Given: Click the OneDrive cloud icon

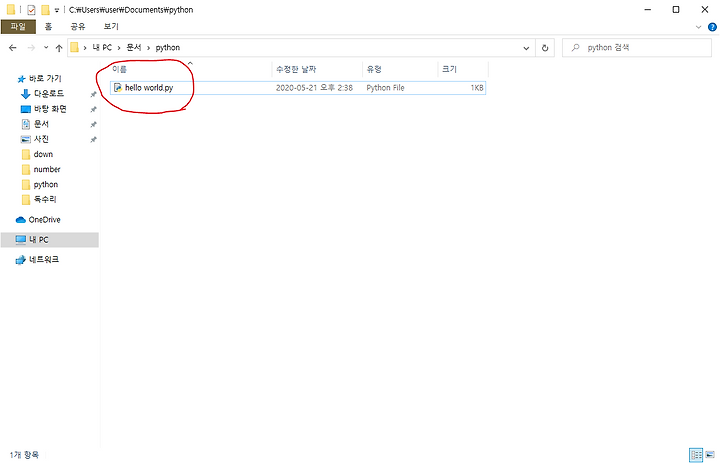Looking at the screenshot, I should tap(21, 220).
